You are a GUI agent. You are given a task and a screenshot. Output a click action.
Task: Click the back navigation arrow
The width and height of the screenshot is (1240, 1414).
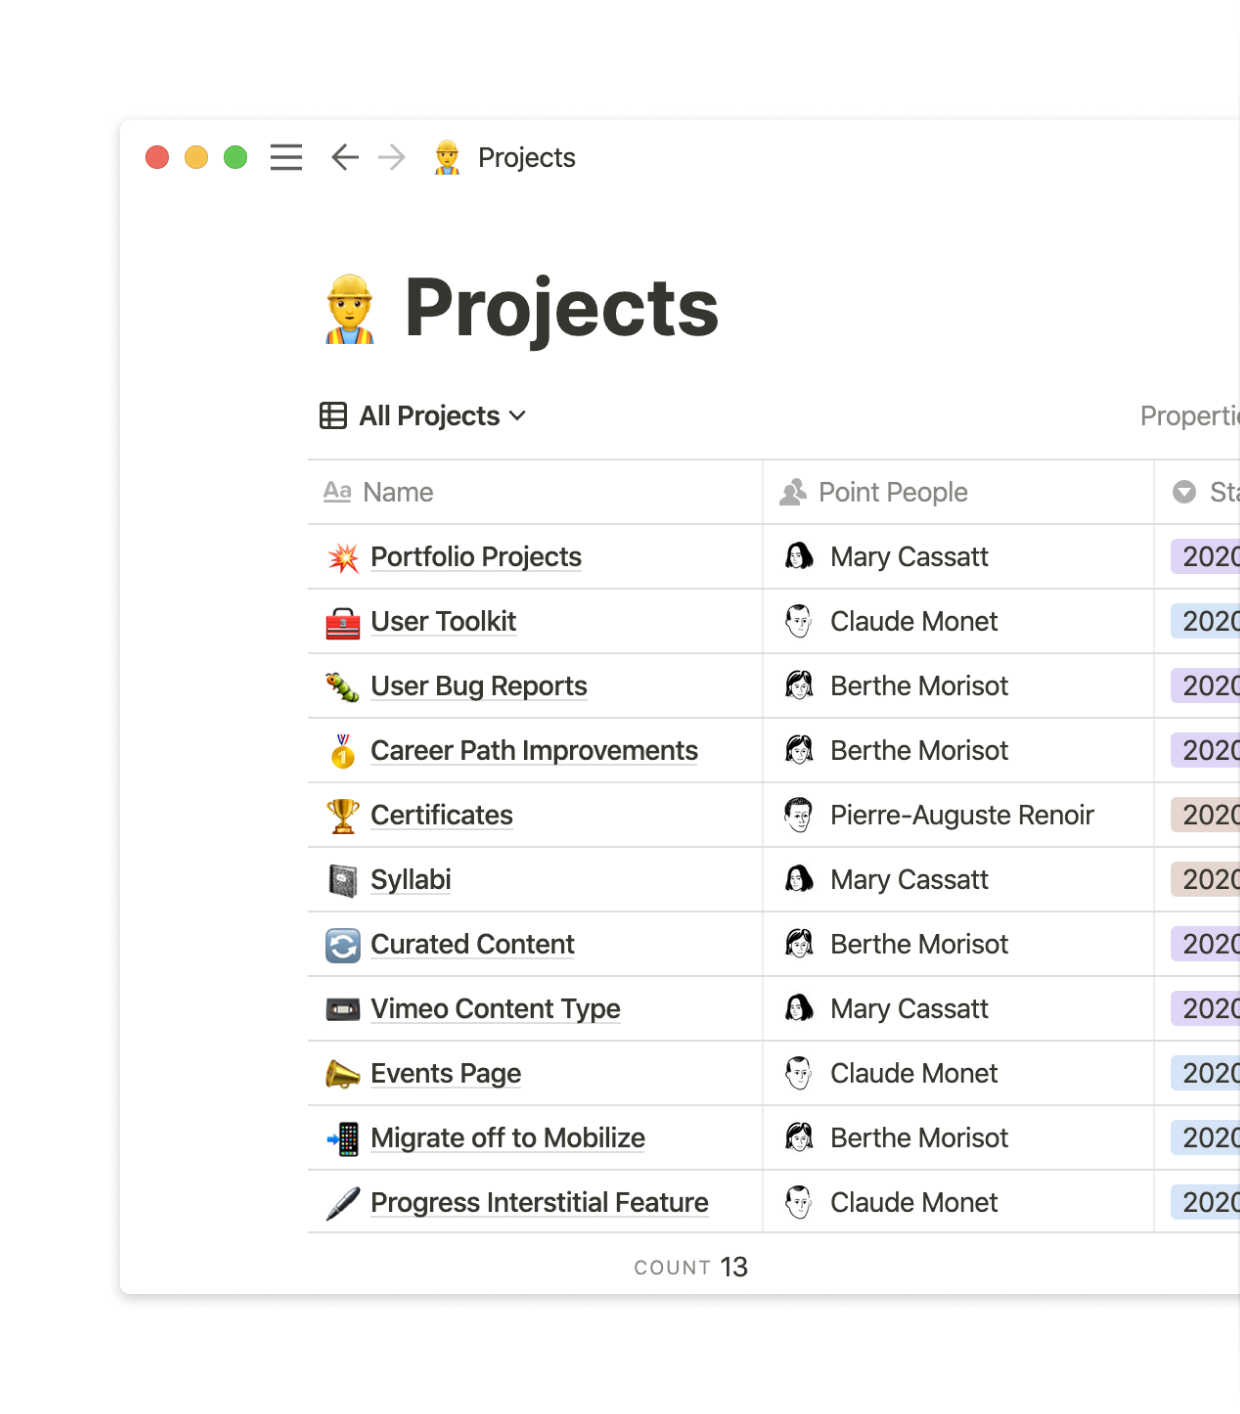(344, 157)
